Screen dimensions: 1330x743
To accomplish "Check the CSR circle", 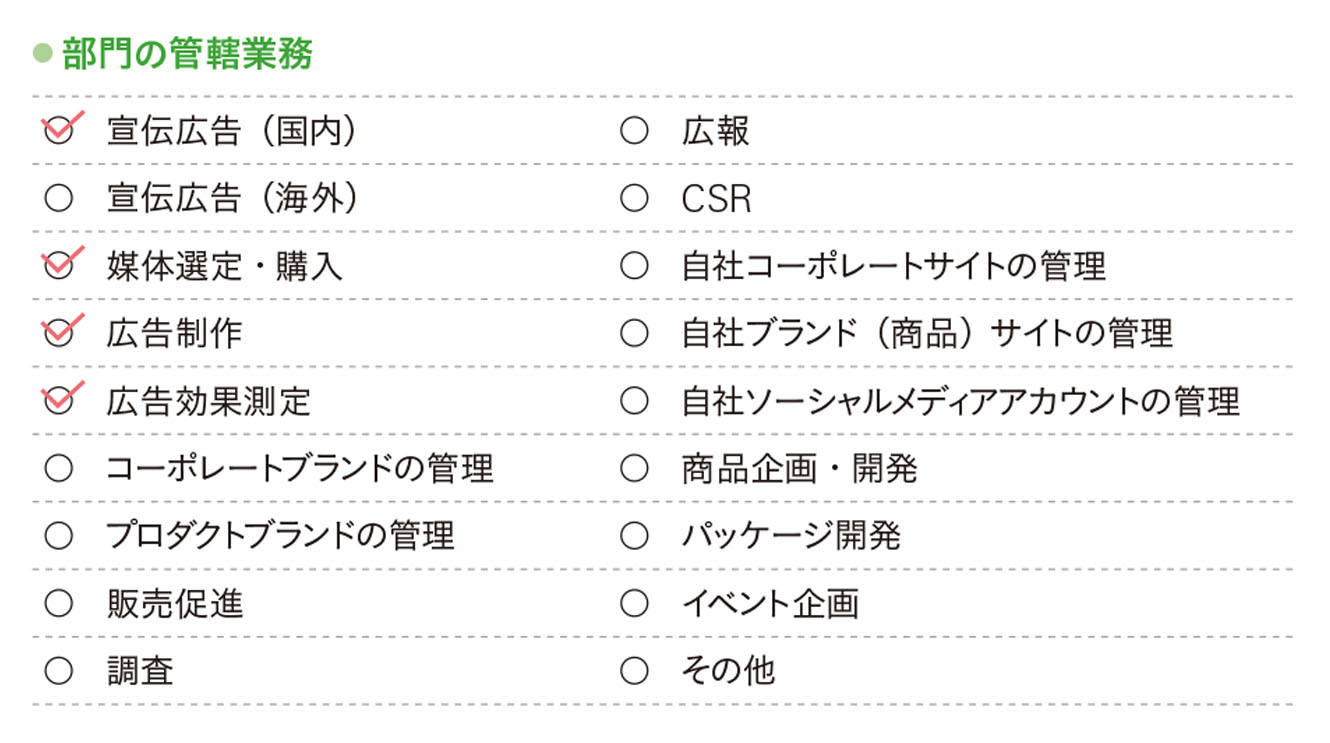I will click(x=634, y=198).
